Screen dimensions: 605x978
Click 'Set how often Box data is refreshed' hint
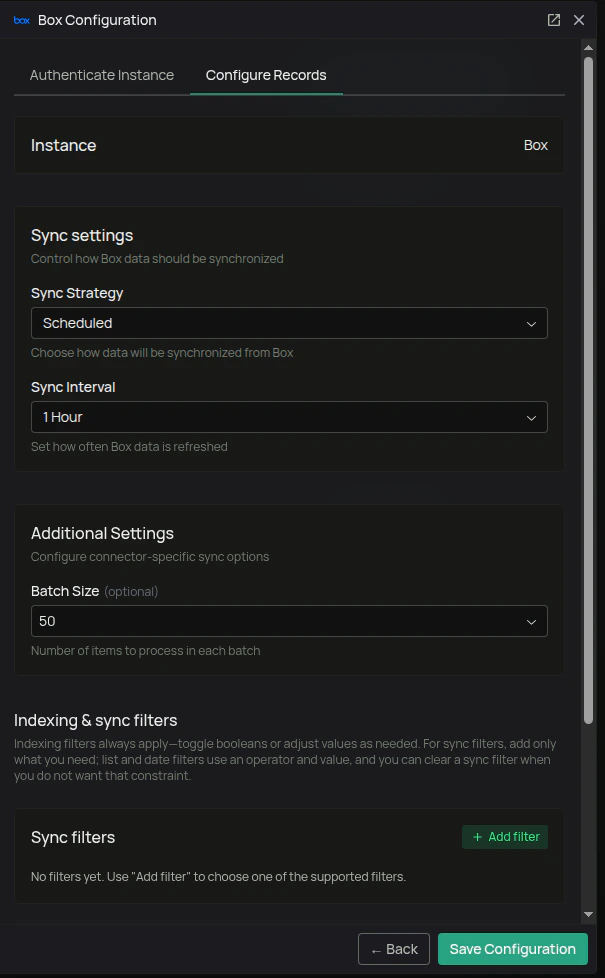[x=129, y=447]
